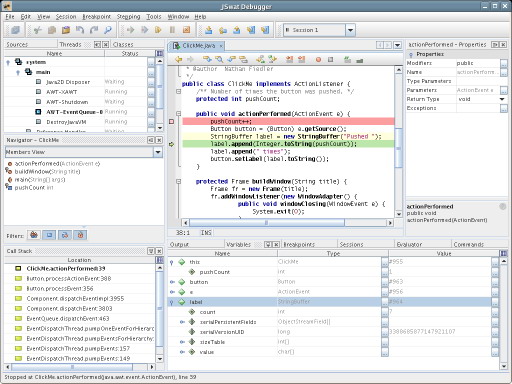Switch to the Breakpoints tab

299,244
